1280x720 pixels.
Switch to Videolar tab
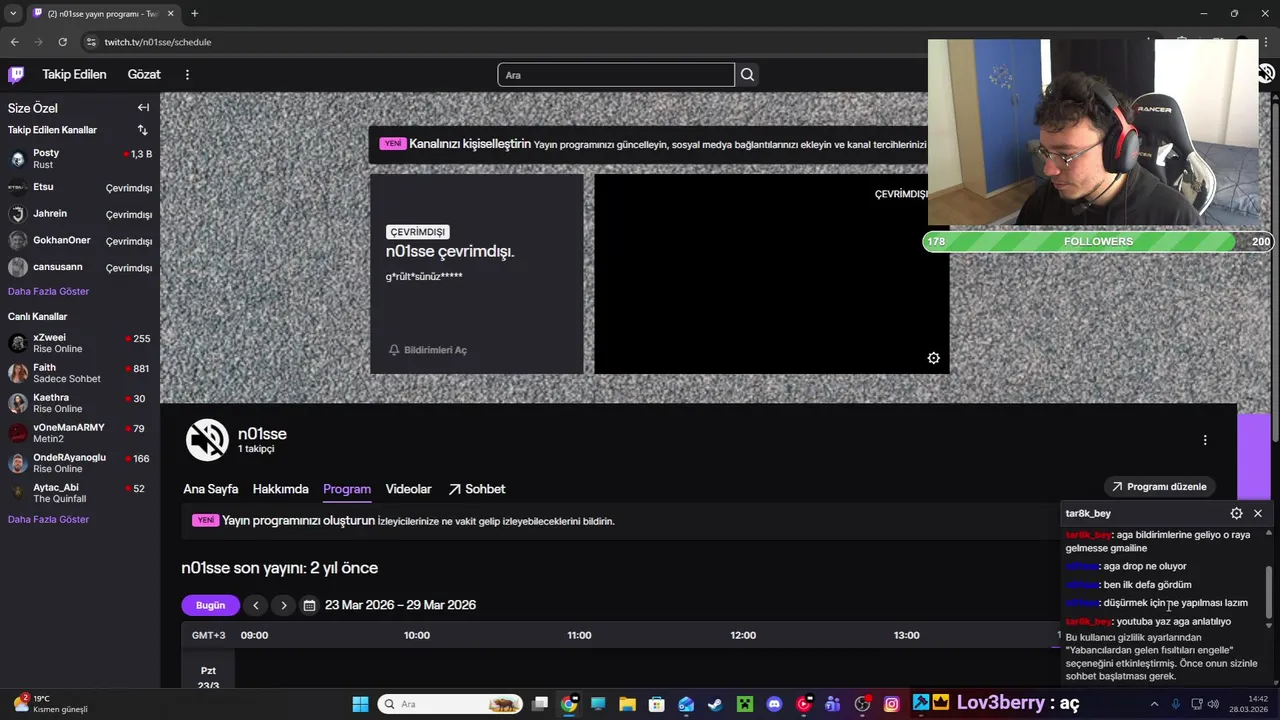[x=408, y=489]
